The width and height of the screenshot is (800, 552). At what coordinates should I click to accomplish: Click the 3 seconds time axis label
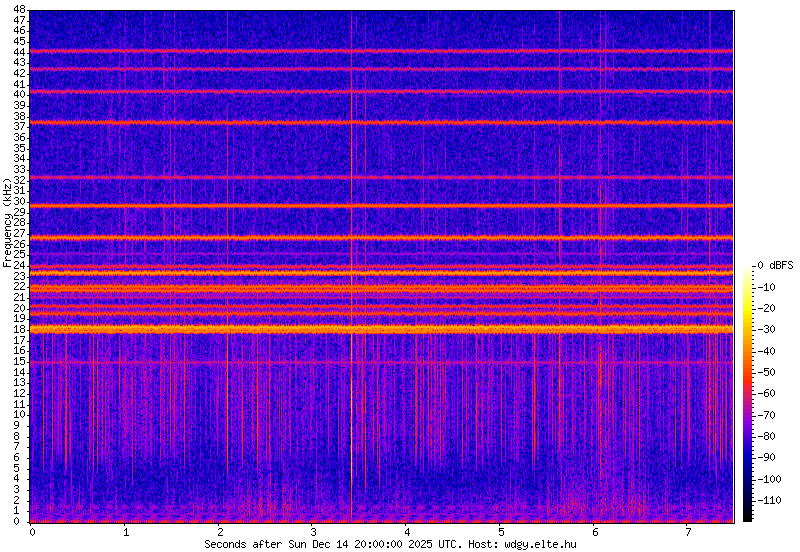313,532
